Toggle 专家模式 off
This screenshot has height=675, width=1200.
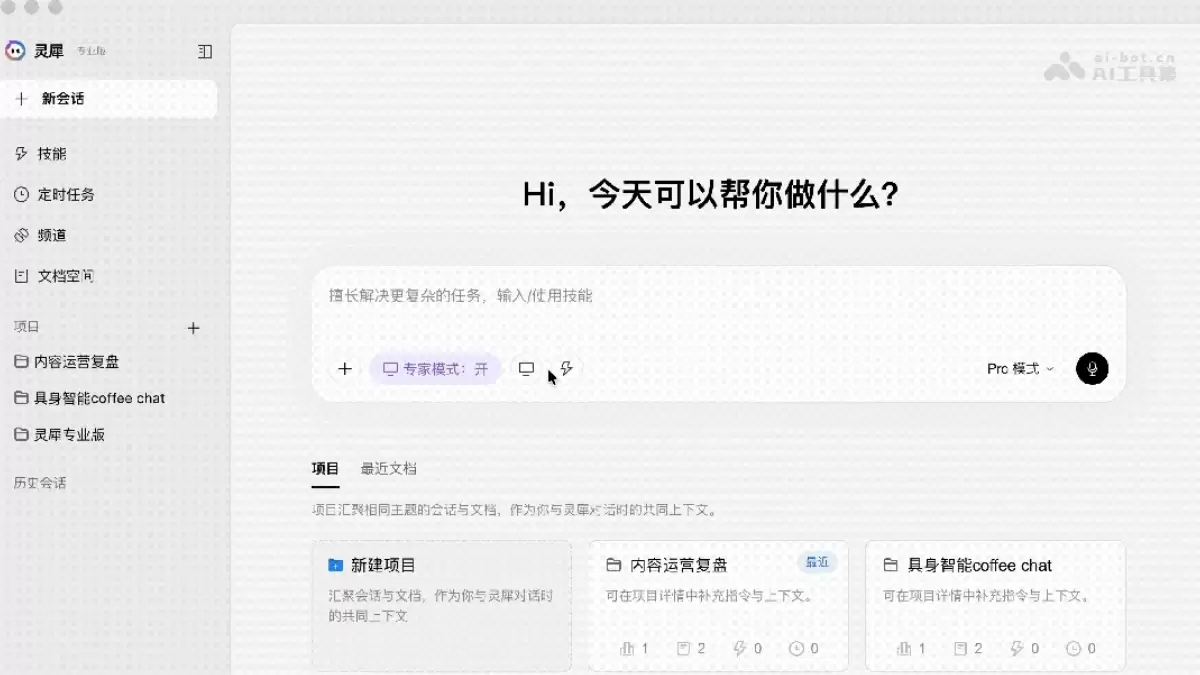[x=435, y=369]
